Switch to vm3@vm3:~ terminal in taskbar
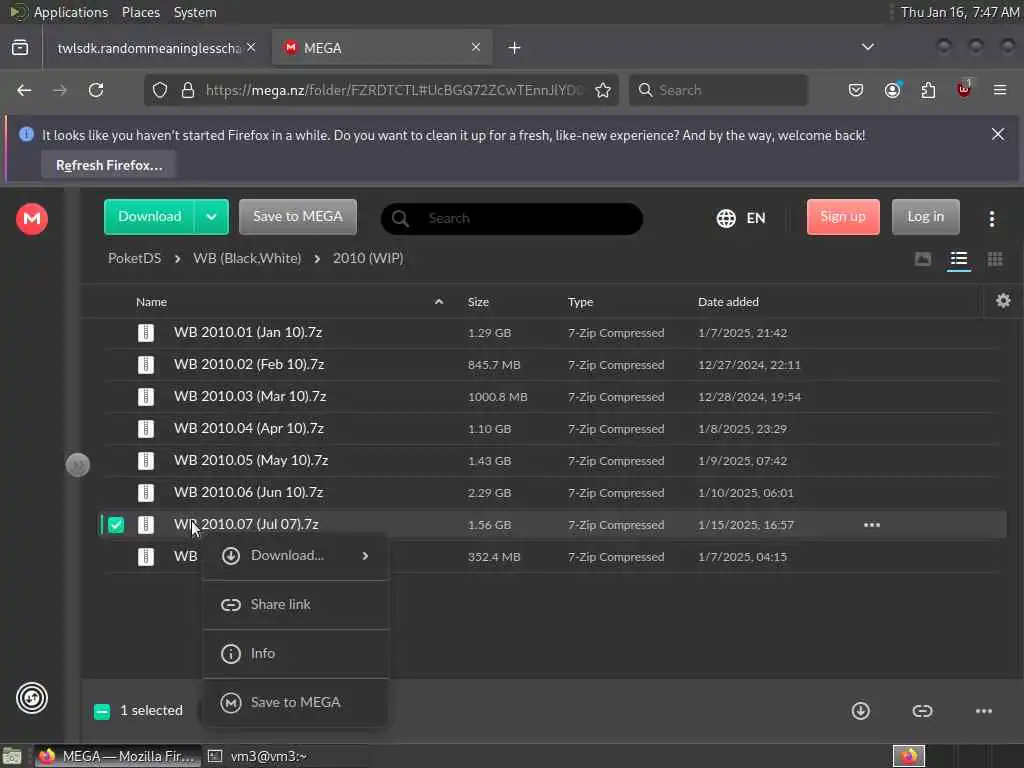This screenshot has height=768, width=1024. pos(268,756)
